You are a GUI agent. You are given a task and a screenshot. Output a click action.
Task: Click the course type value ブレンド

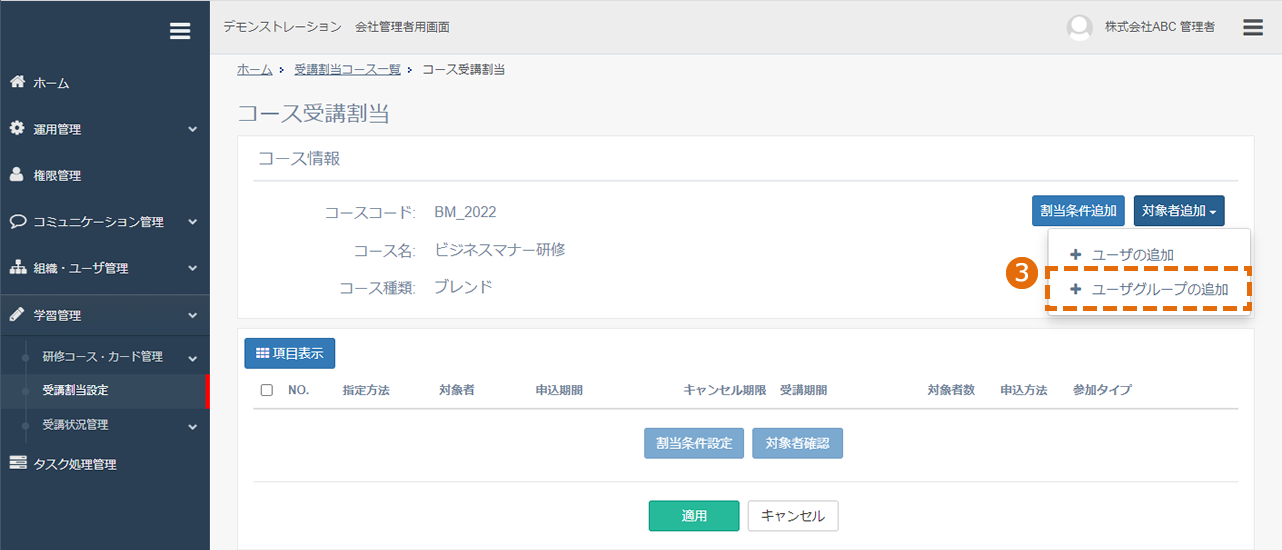(x=464, y=287)
